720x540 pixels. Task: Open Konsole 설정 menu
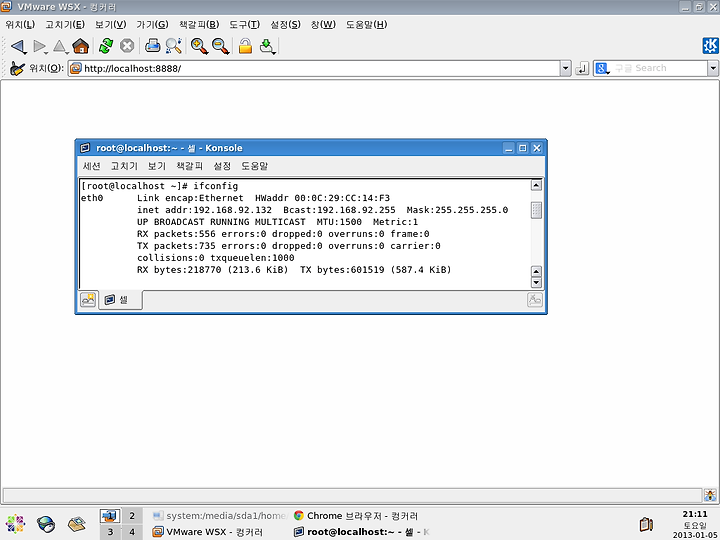[222, 166]
